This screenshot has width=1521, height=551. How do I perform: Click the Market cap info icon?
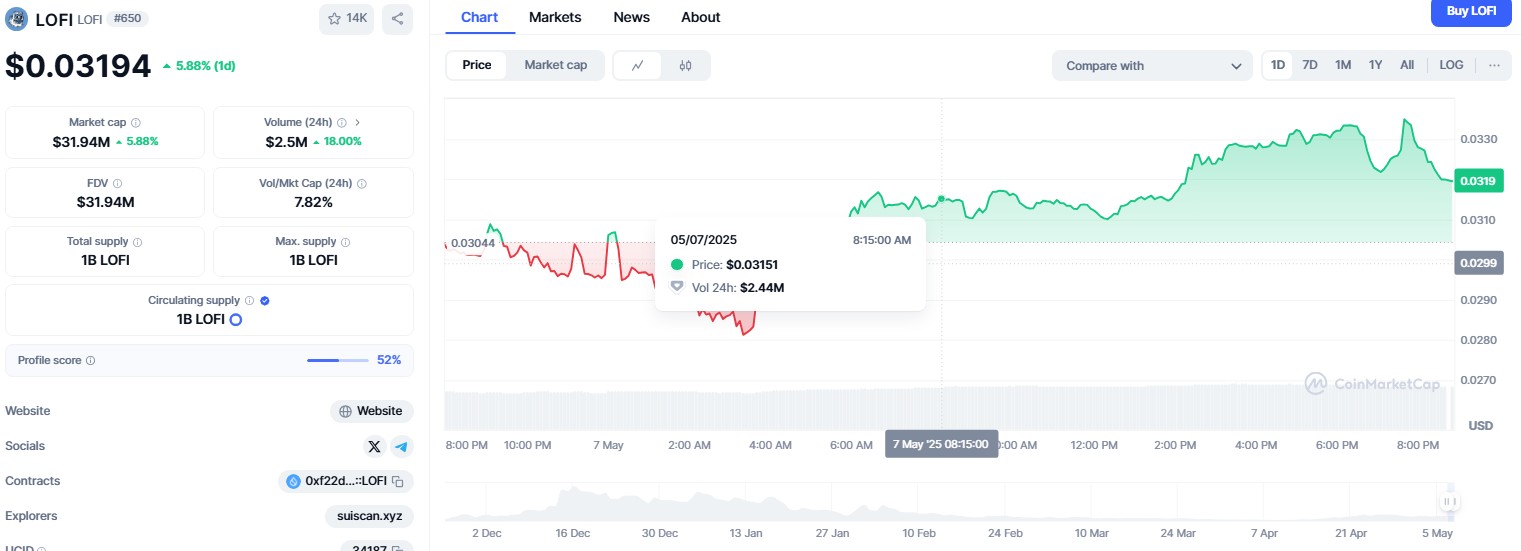point(136,123)
